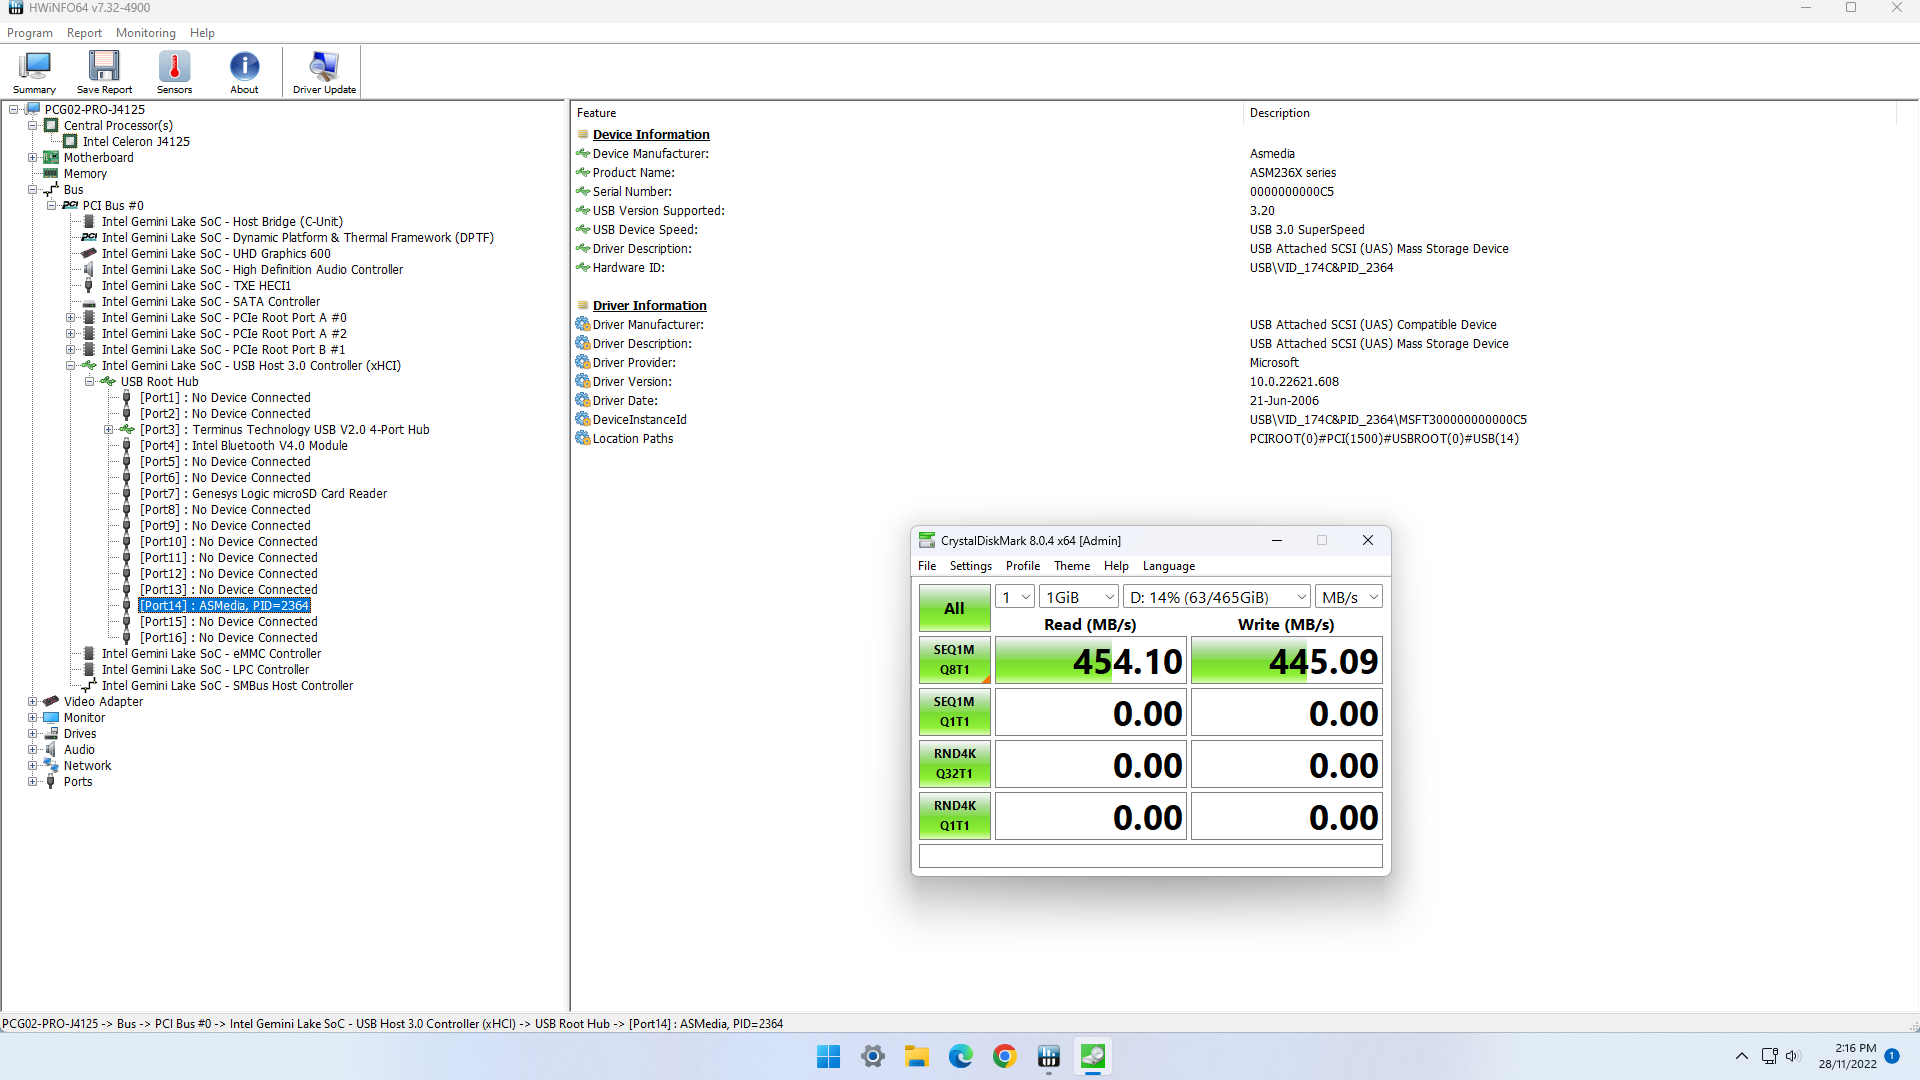Launch Microsoft Edge from taskbar
The image size is (1920, 1080).
pos(961,1056)
